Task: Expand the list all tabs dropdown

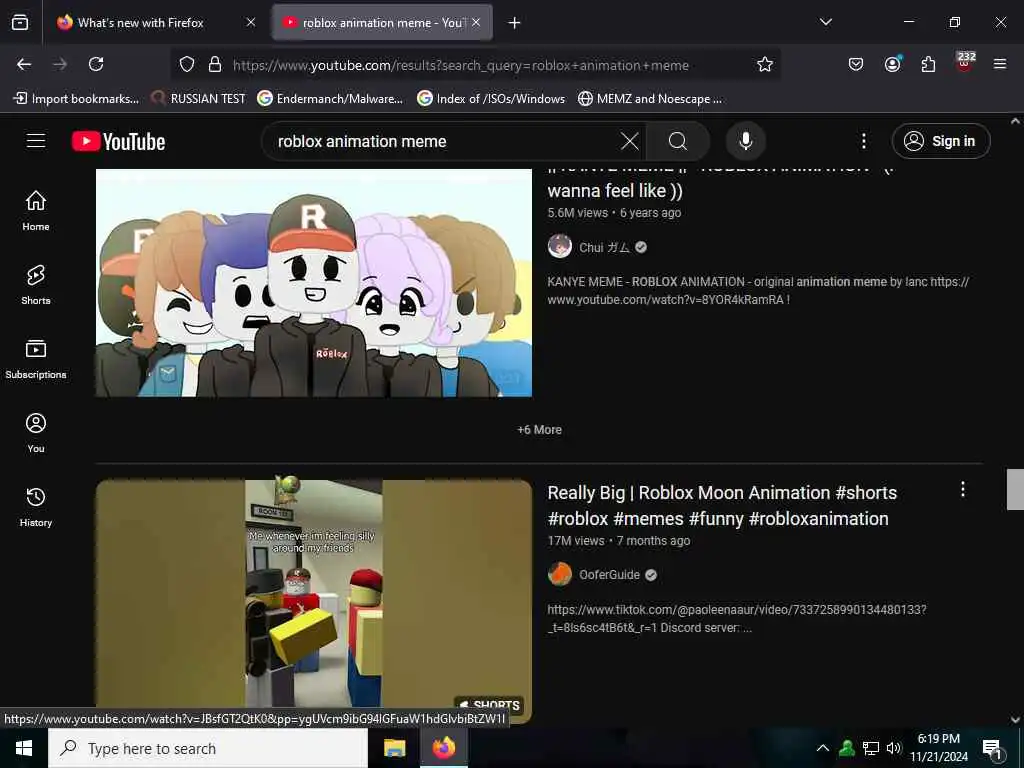Action: (x=825, y=22)
